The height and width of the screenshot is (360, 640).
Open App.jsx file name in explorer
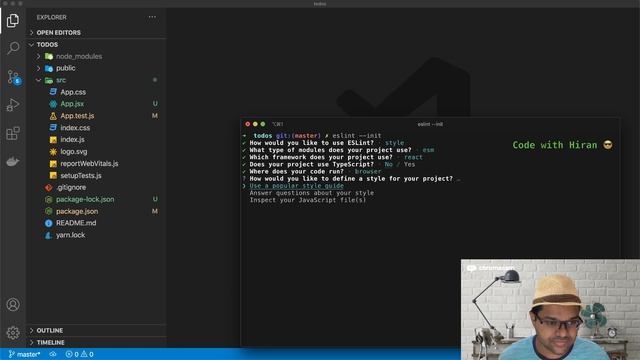(x=72, y=104)
